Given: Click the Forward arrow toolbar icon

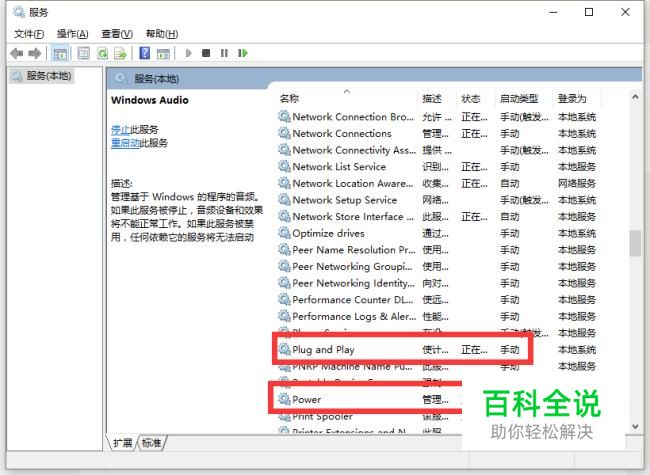Looking at the screenshot, I should [35, 53].
